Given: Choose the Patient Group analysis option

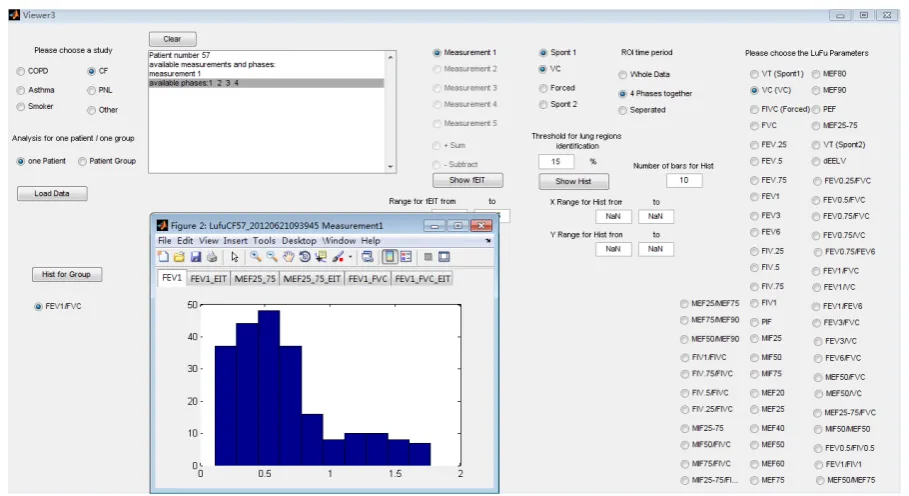Looking at the screenshot, I should coord(82,161).
